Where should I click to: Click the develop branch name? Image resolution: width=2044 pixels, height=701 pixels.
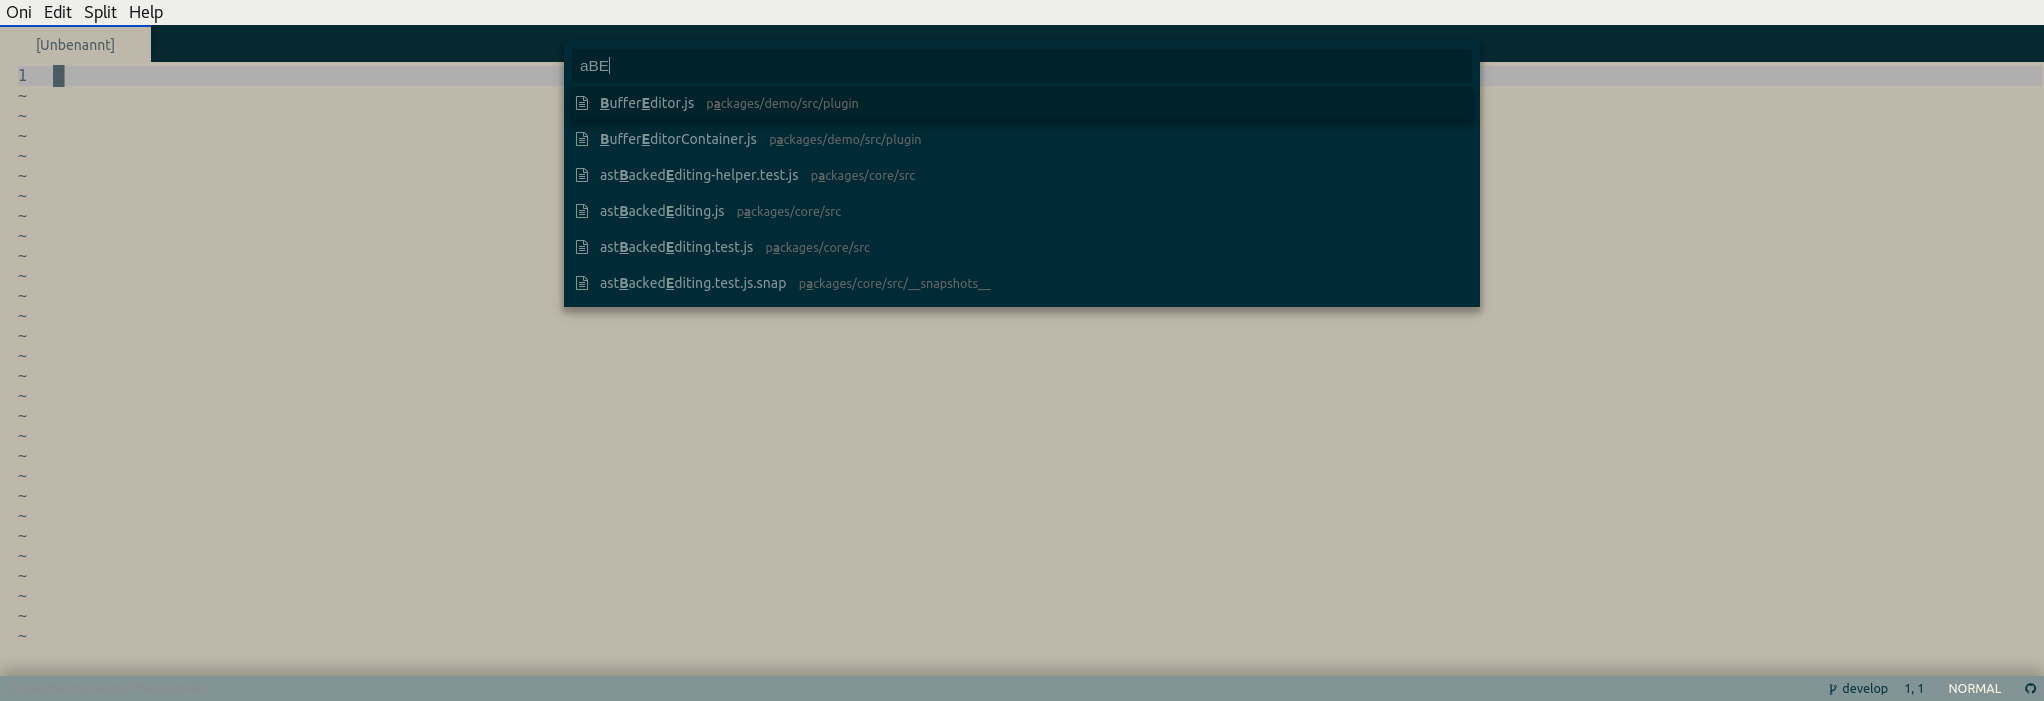[x=1865, y=689]
